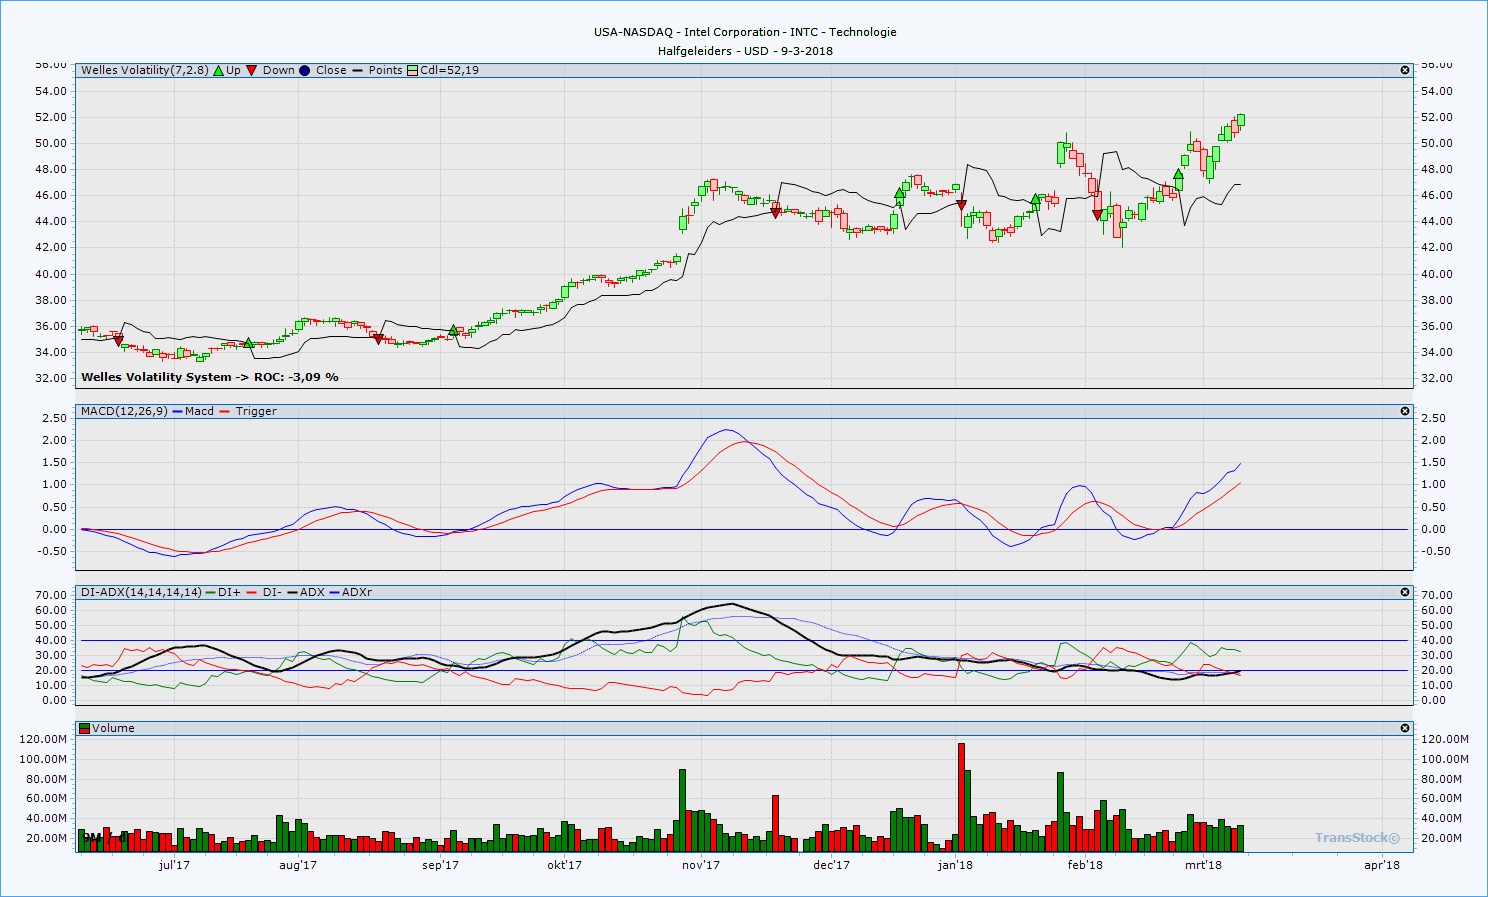Click the apr'18 date axis label
The image size is (1488, 897).
tap(1382, 865)
